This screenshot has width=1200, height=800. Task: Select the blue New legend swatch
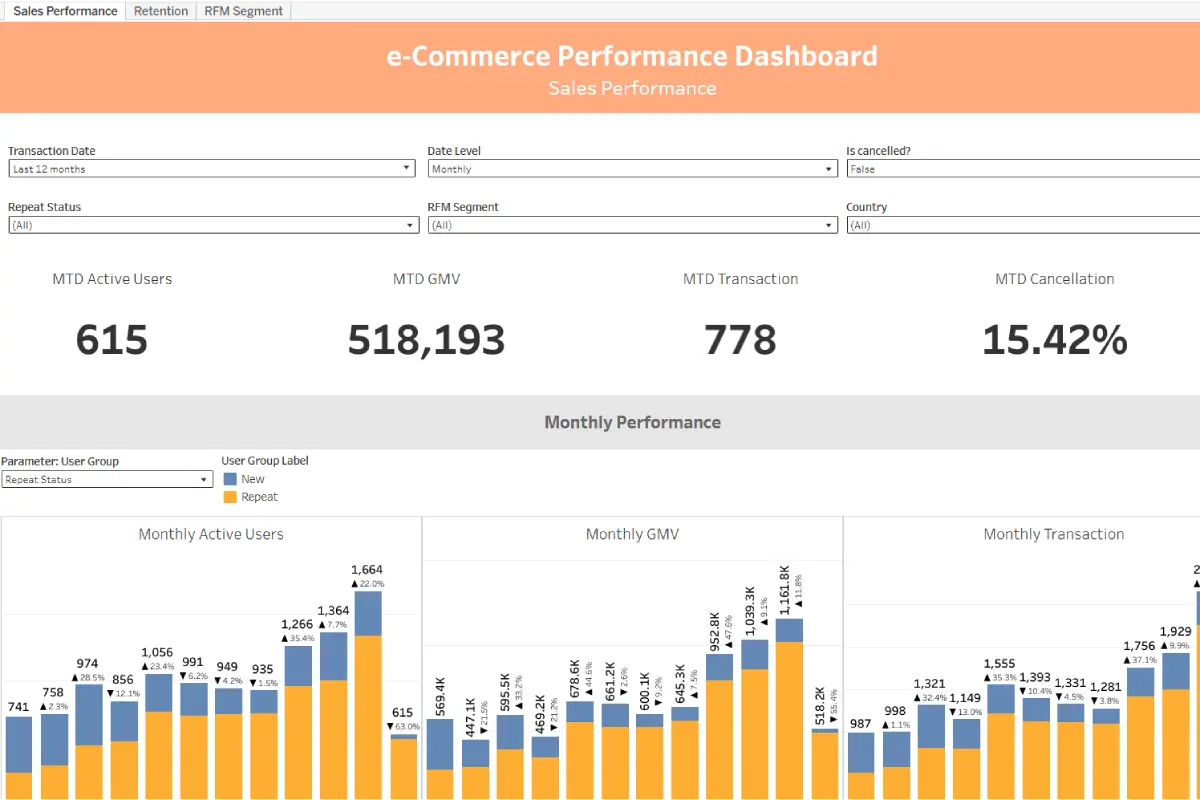[x=229, y=478]
